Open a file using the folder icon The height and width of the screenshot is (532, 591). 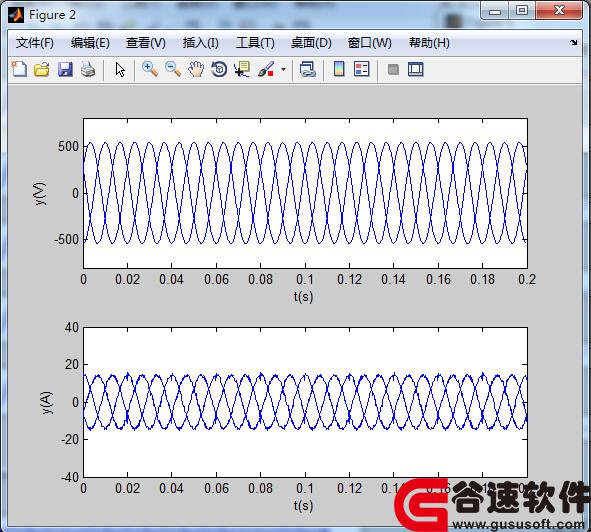click(x=41, y=69)
